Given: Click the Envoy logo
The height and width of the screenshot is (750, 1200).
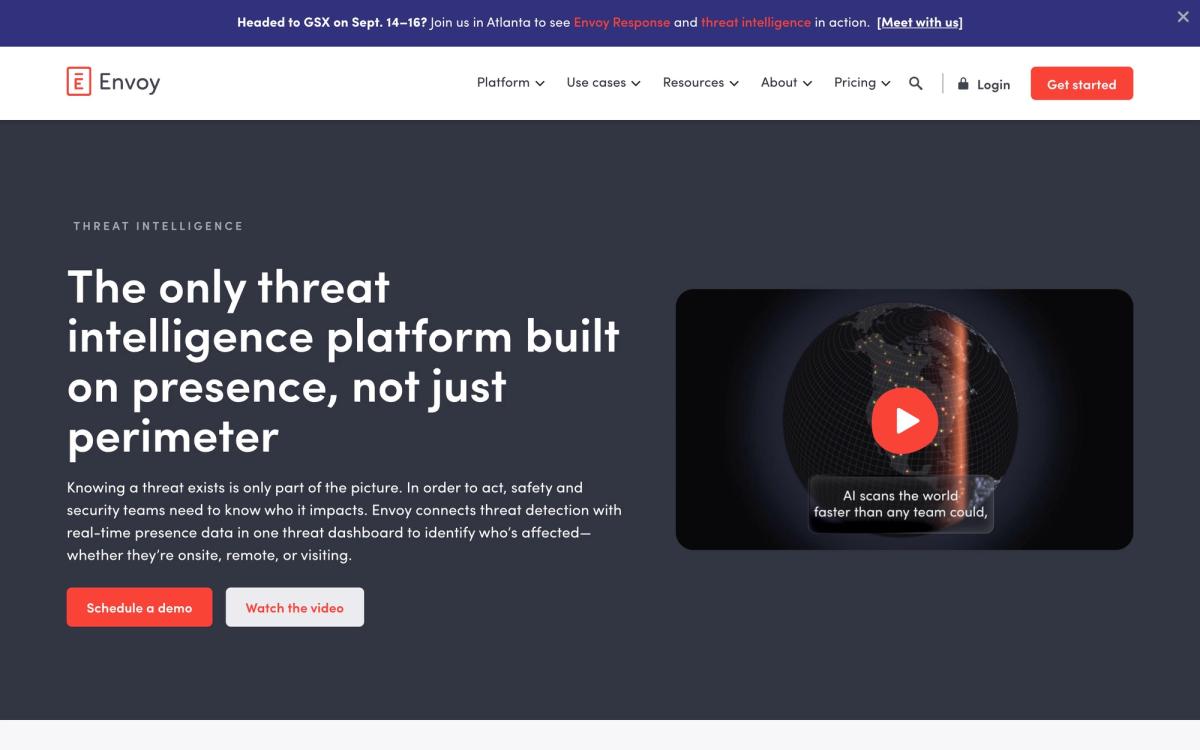Looking at the screenshot, I should click(113, 82).
